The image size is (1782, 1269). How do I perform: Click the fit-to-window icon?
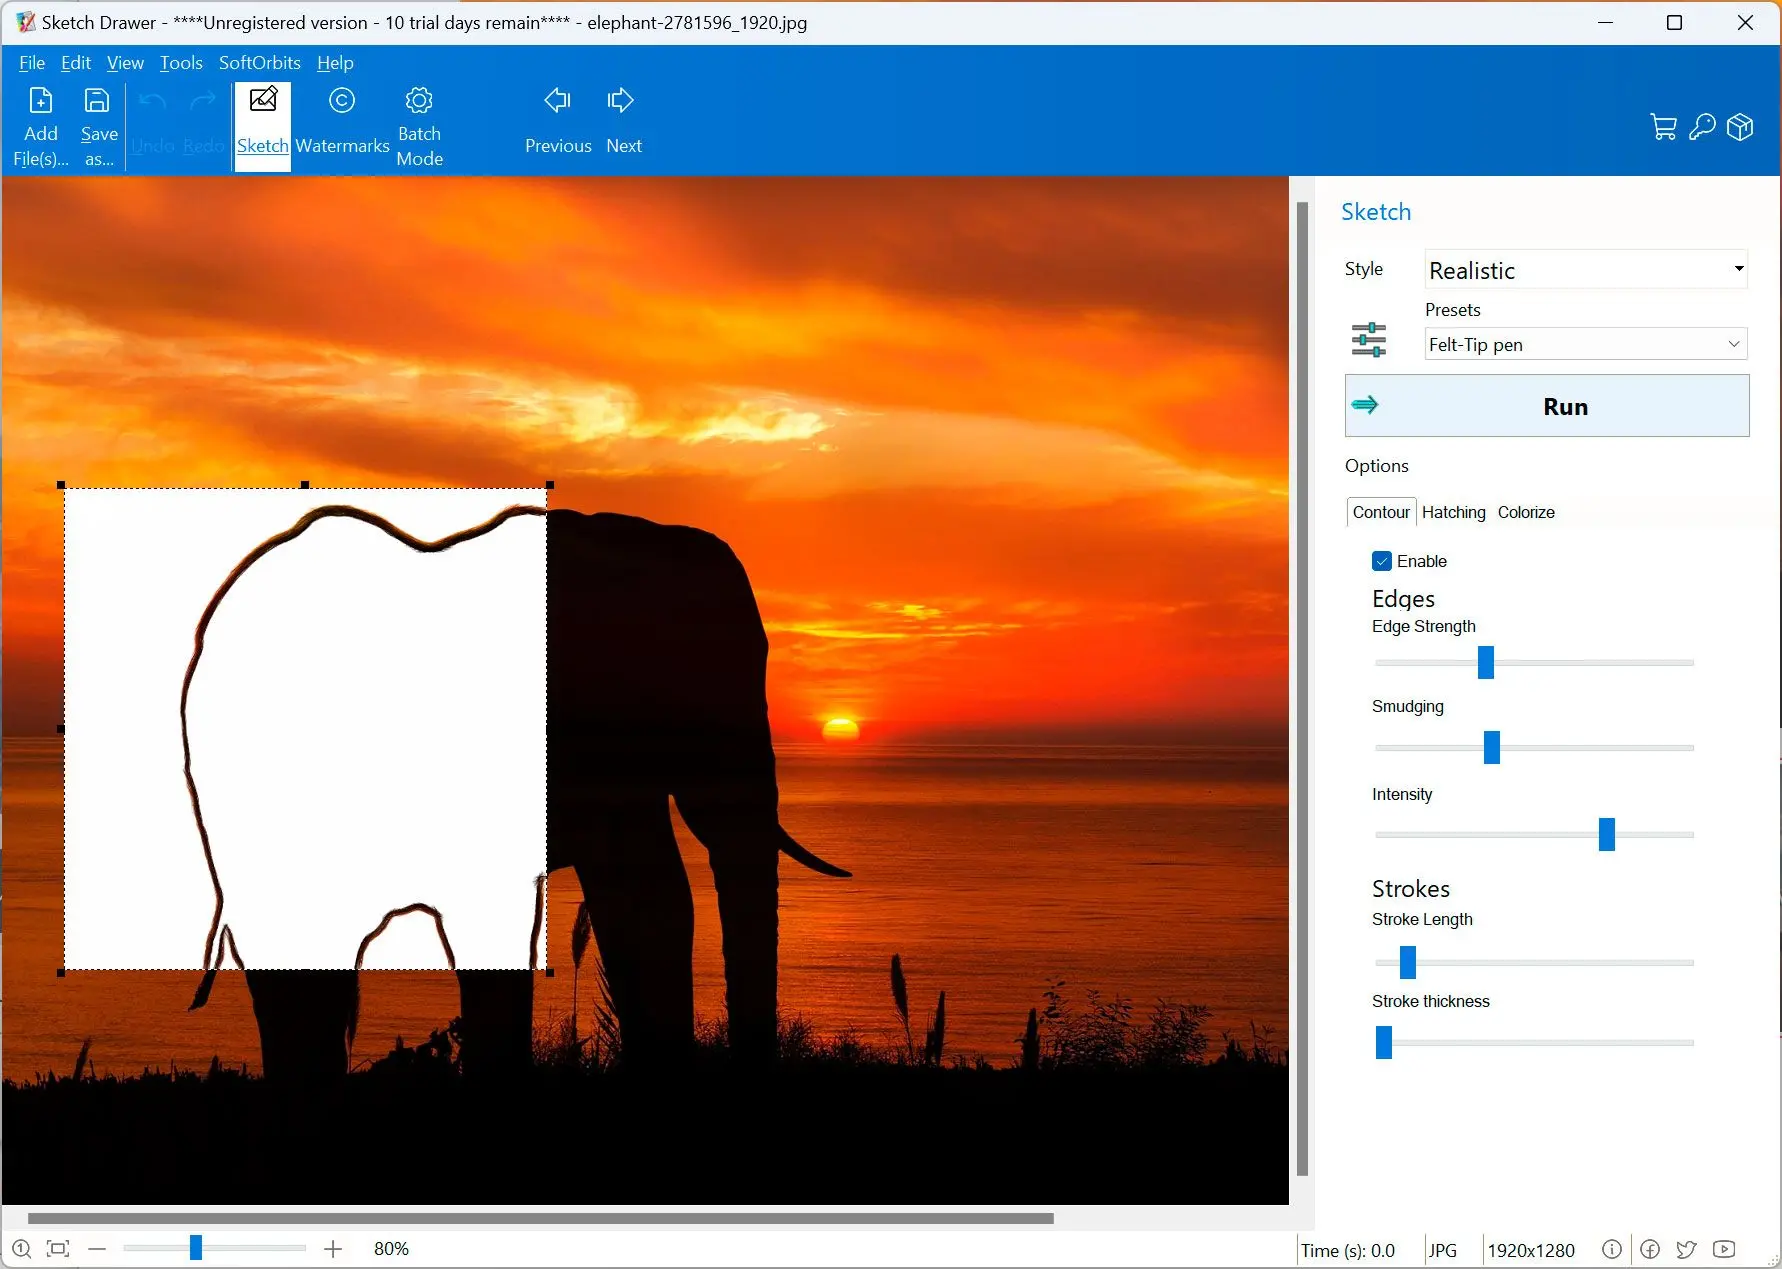coord(58,1249)
